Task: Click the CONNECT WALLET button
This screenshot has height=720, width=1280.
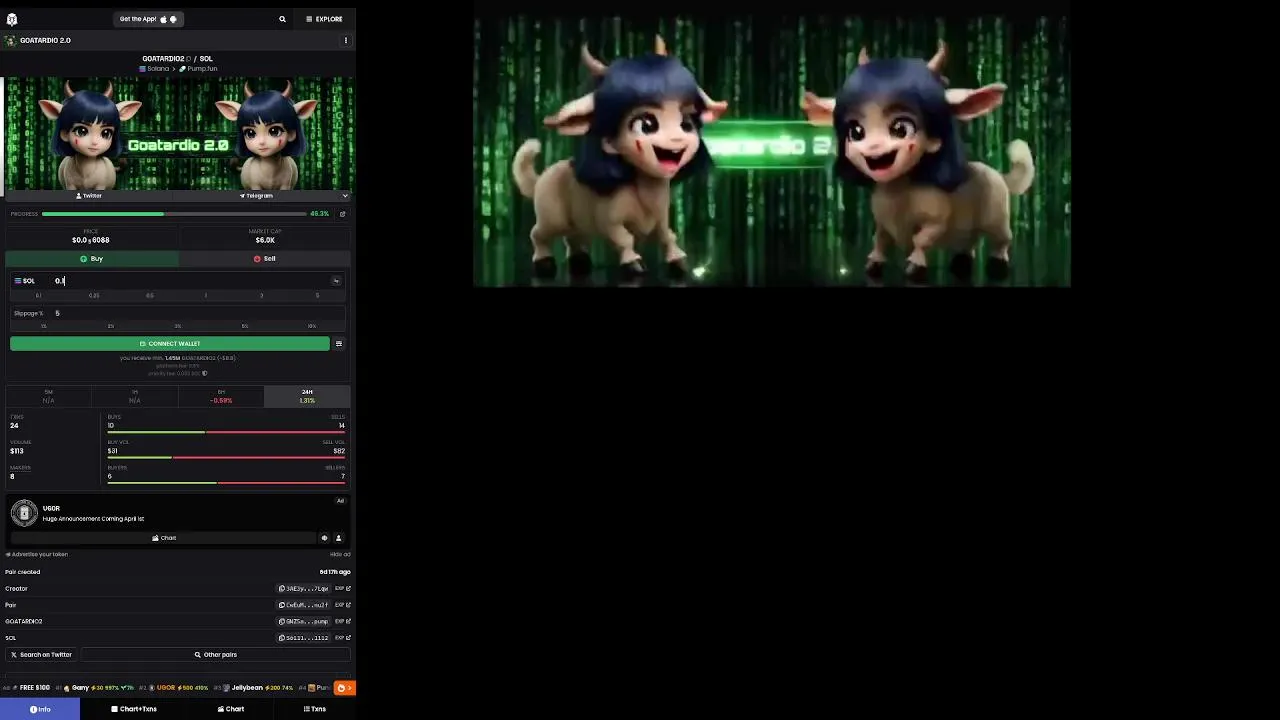Action: [170, 344]
